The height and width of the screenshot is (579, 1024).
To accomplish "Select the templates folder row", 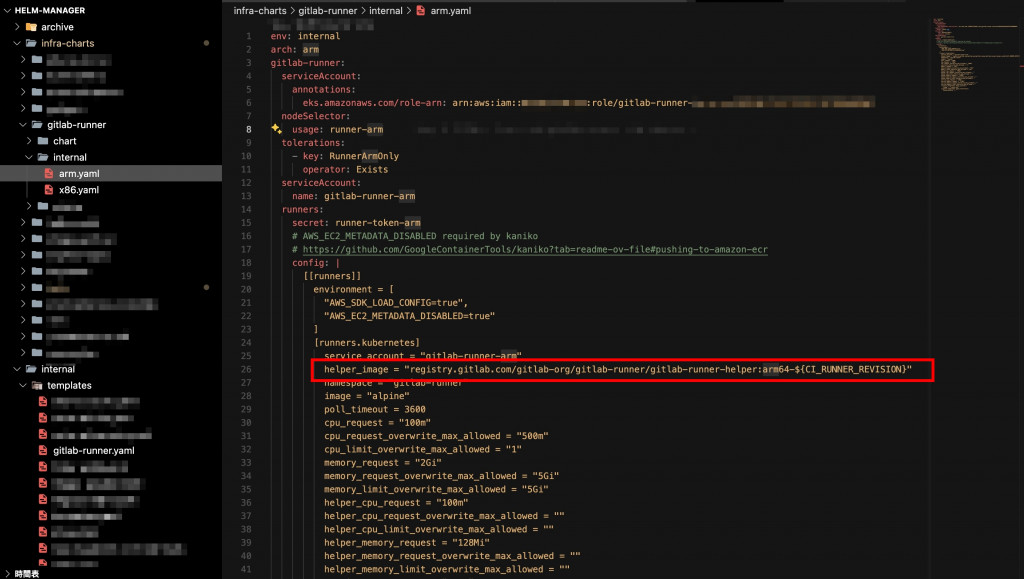I will [111, 385].
